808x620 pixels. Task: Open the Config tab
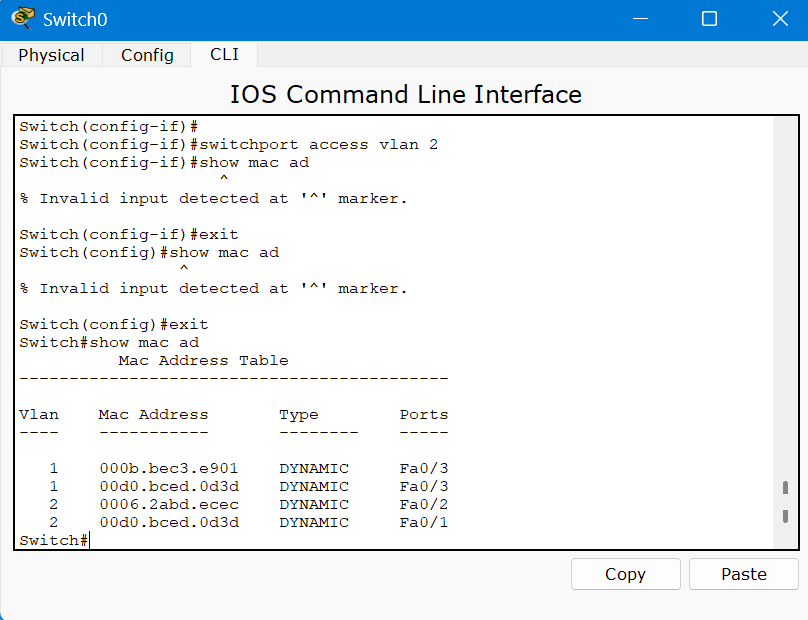(x=147, y=55)
